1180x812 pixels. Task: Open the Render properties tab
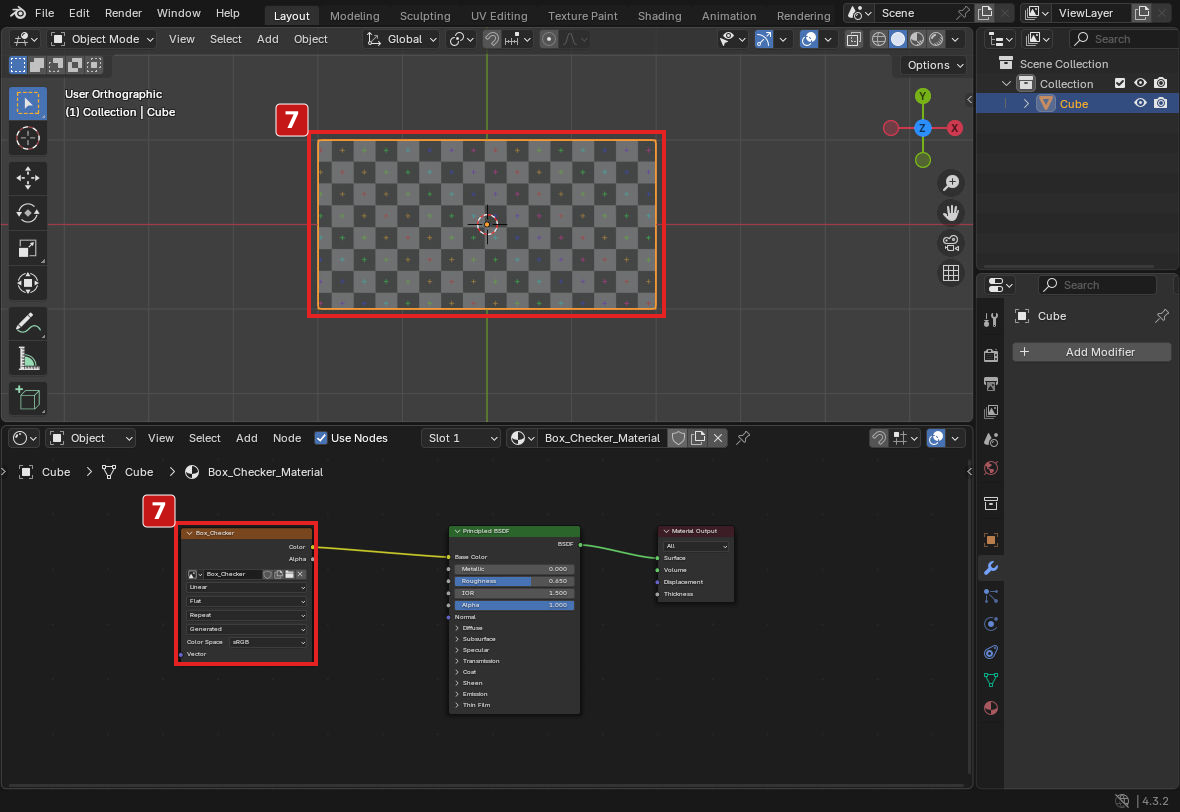click(991, 355)
